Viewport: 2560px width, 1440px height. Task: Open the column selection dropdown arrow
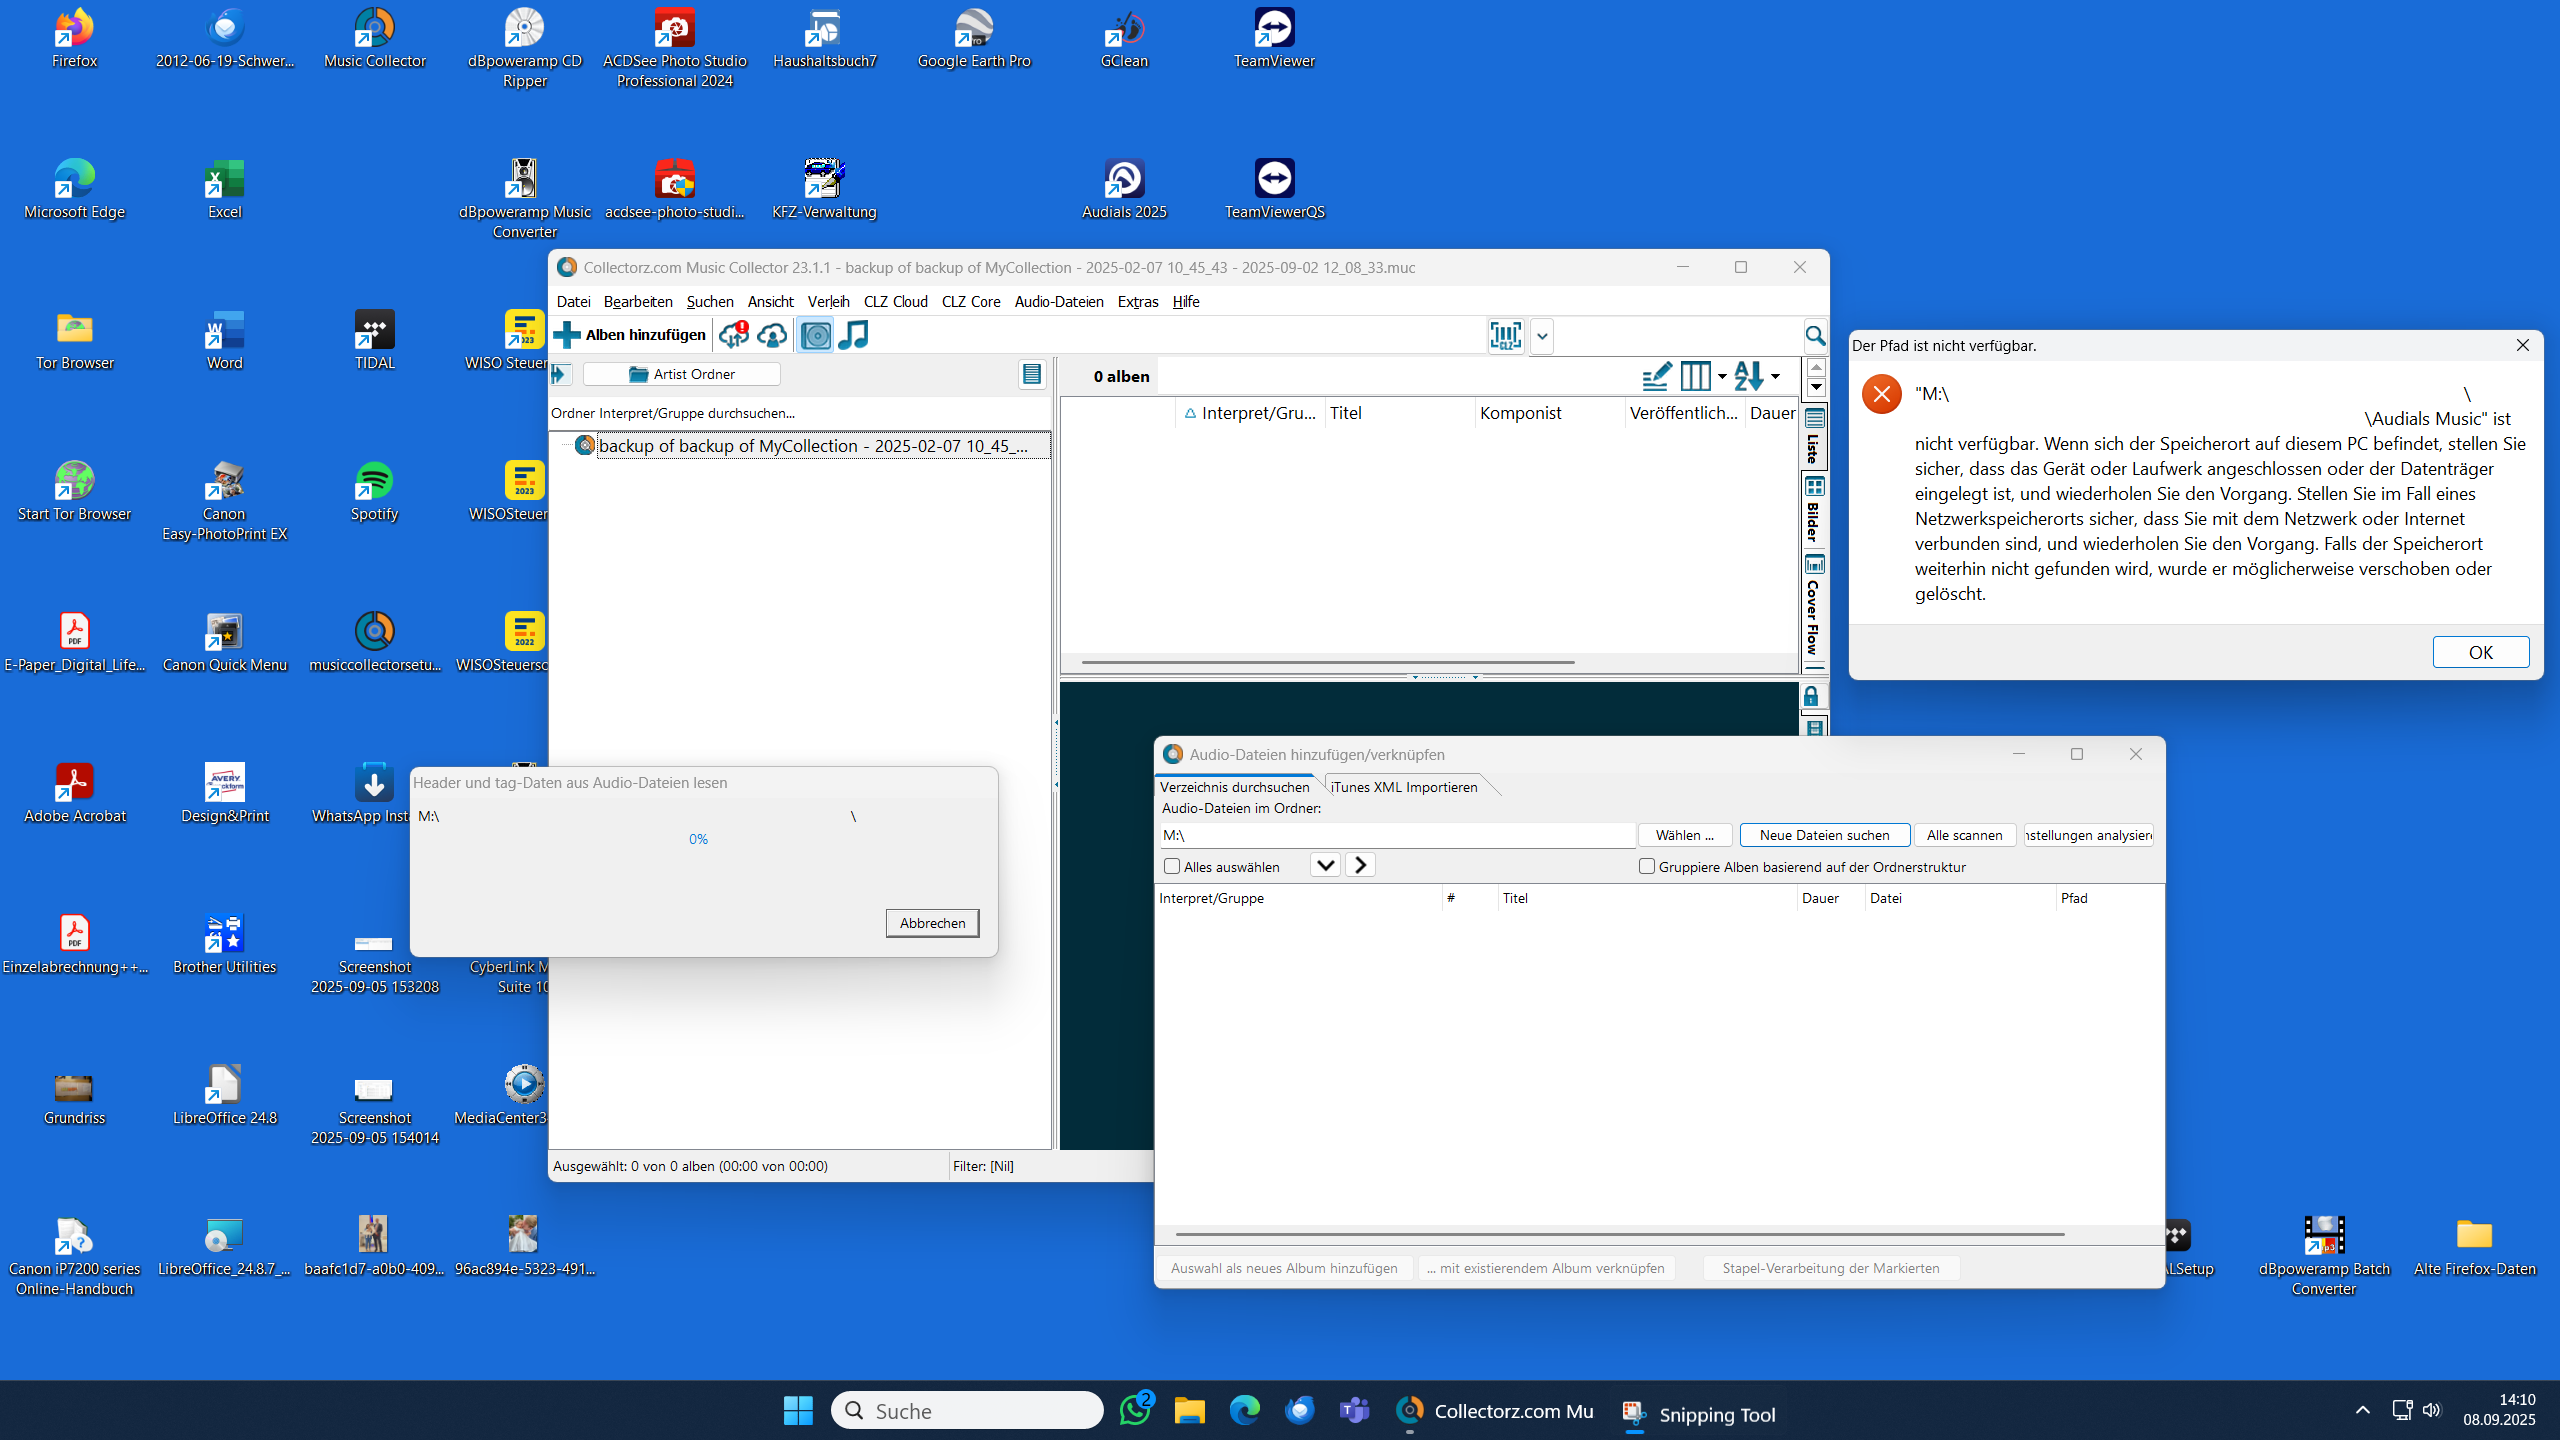tap(1722, 376)
